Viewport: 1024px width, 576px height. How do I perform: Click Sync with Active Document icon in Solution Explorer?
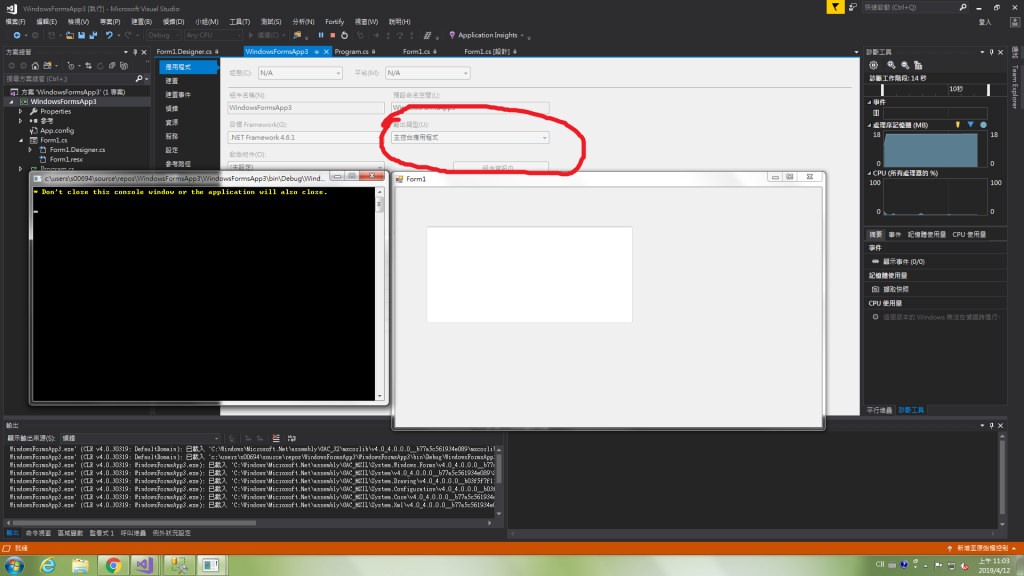88,65
